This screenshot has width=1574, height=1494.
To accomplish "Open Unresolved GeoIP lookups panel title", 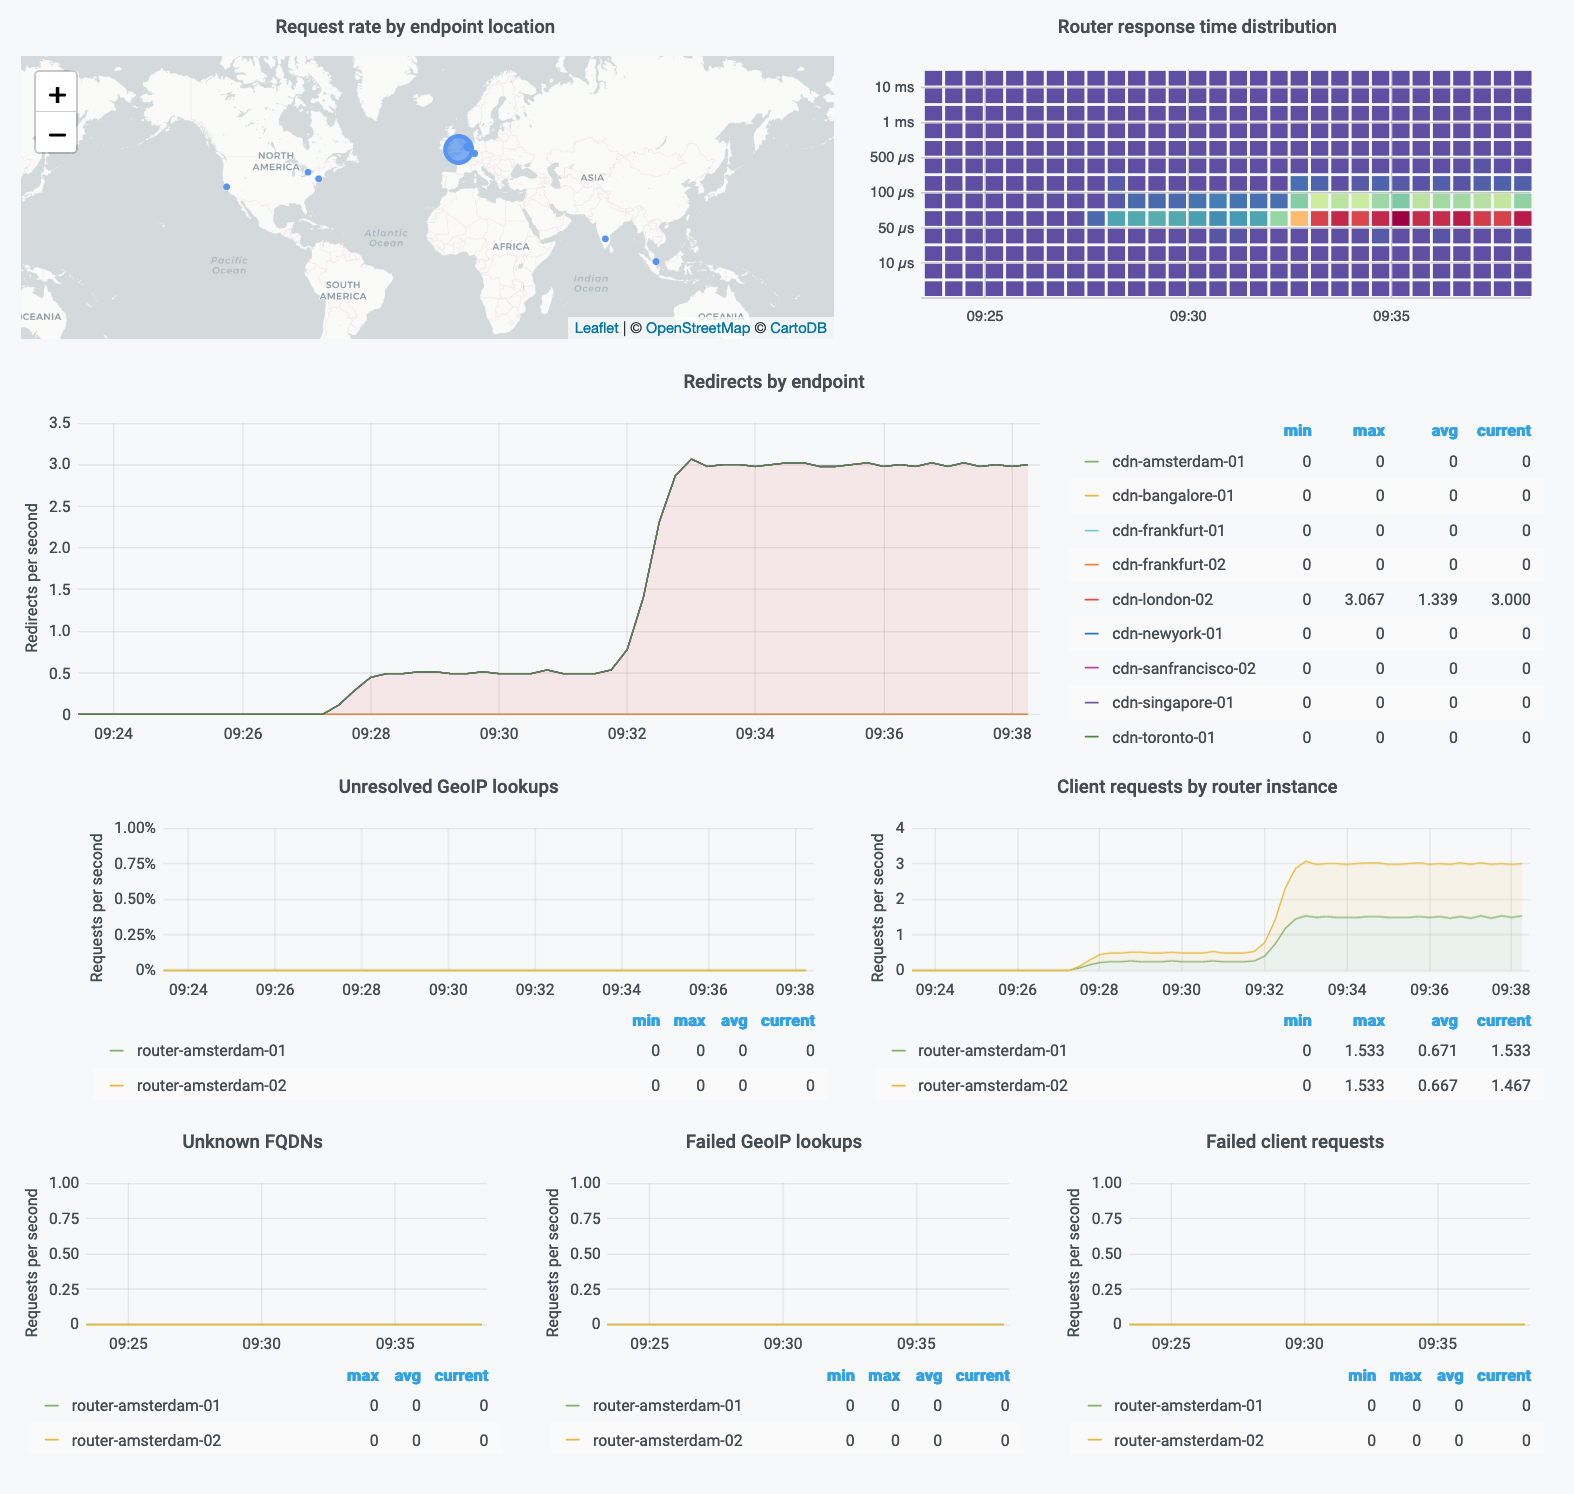I will pos(448,787).
